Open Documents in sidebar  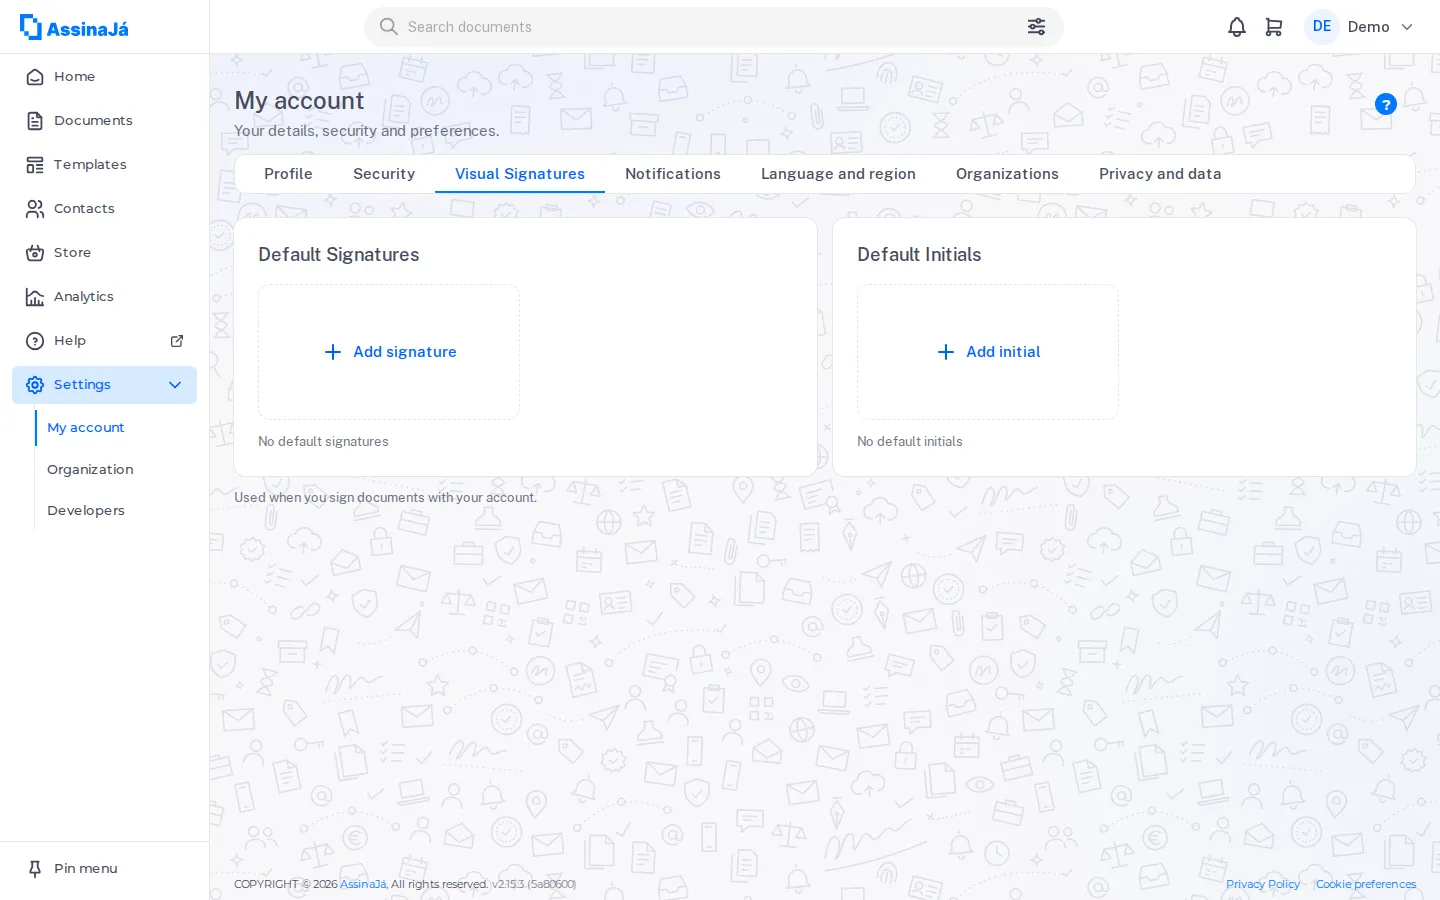pos(104,121)
